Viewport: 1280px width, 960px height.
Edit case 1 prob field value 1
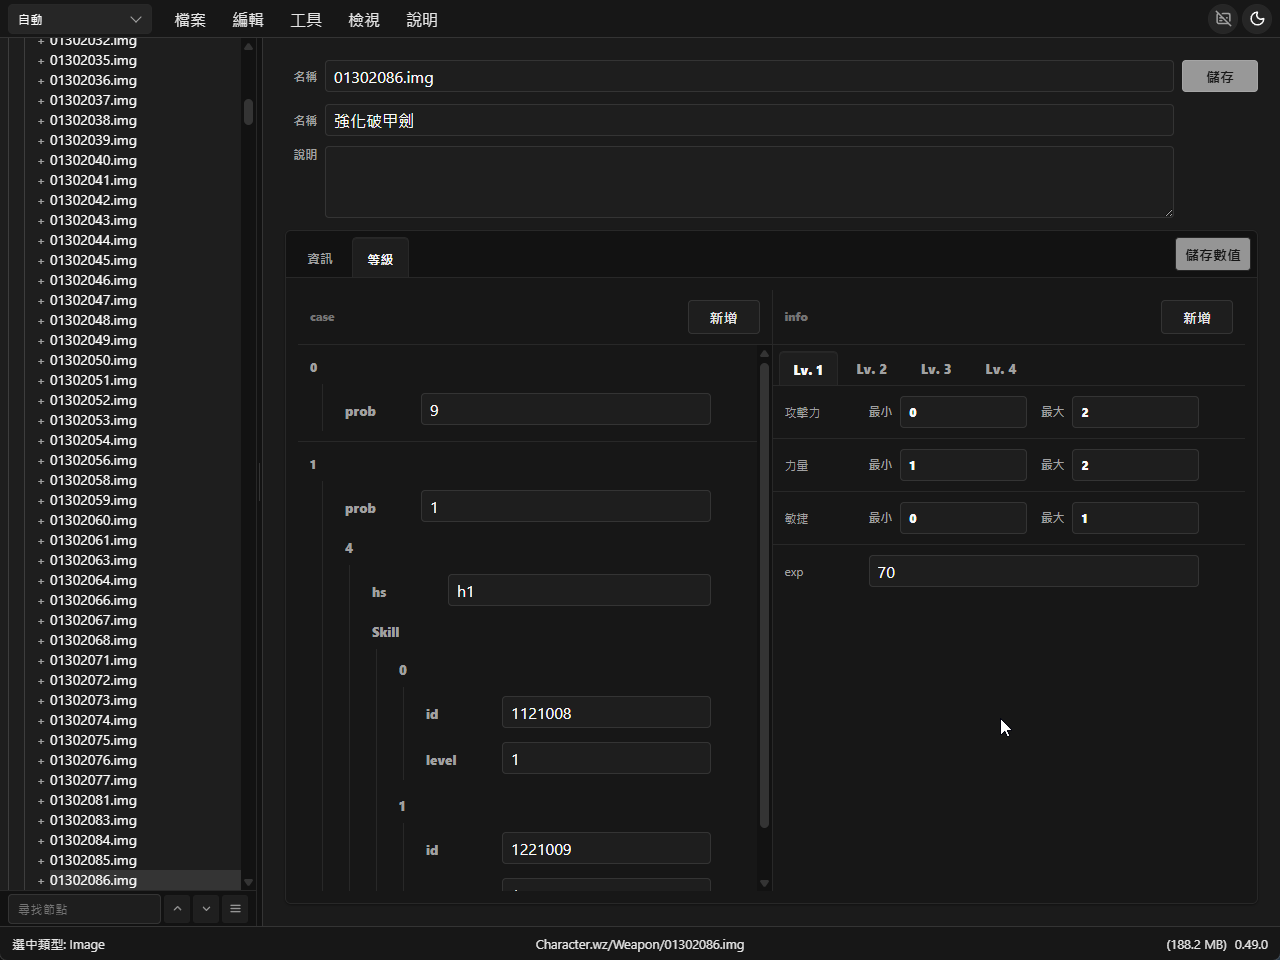tap(566, 507)
